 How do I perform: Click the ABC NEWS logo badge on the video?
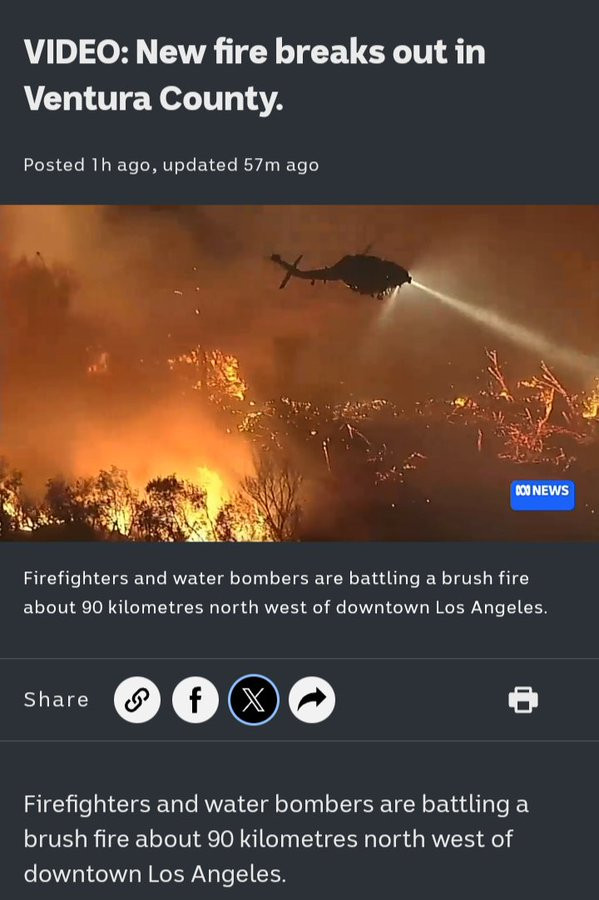542,495
